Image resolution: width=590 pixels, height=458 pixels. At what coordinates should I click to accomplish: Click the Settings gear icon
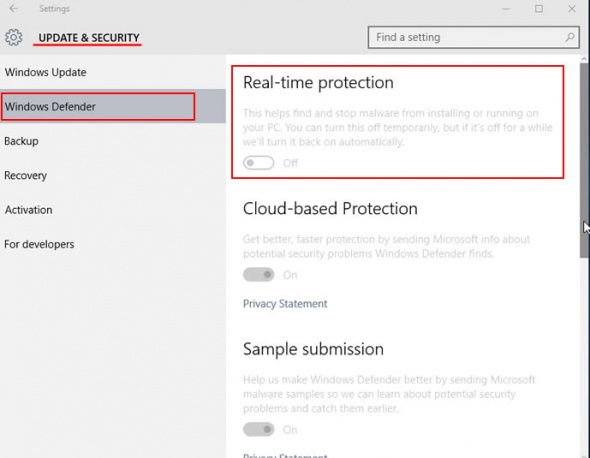14,37
